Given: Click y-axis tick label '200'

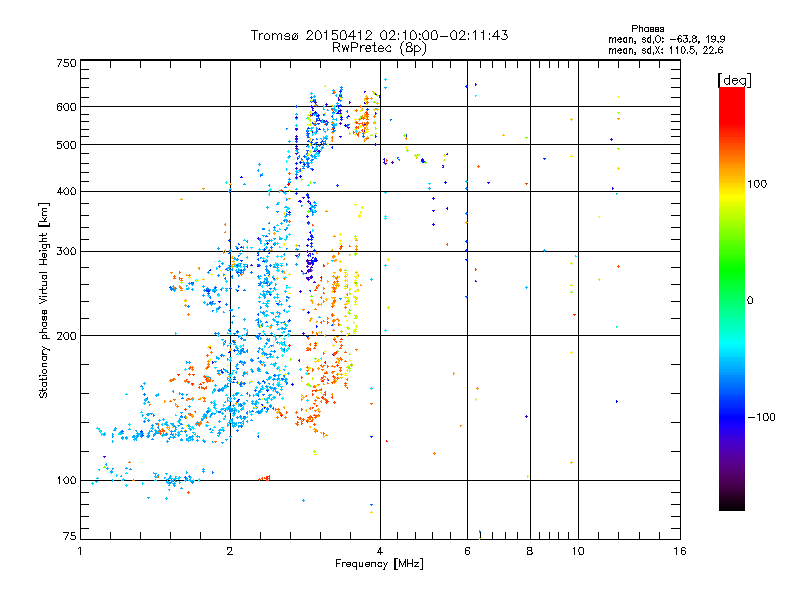Looking at the screenshot, I should click(x=66, y=336).
